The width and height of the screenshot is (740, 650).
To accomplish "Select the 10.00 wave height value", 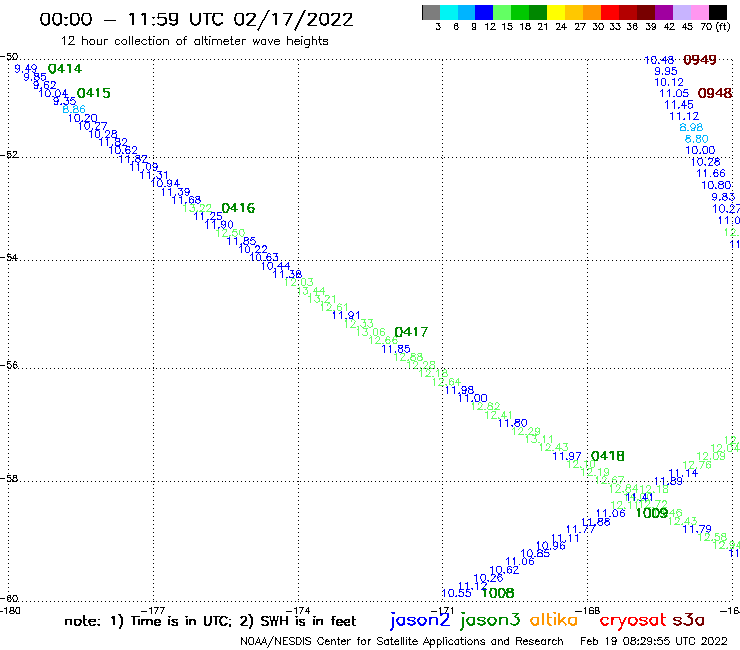I will [700, 151].
